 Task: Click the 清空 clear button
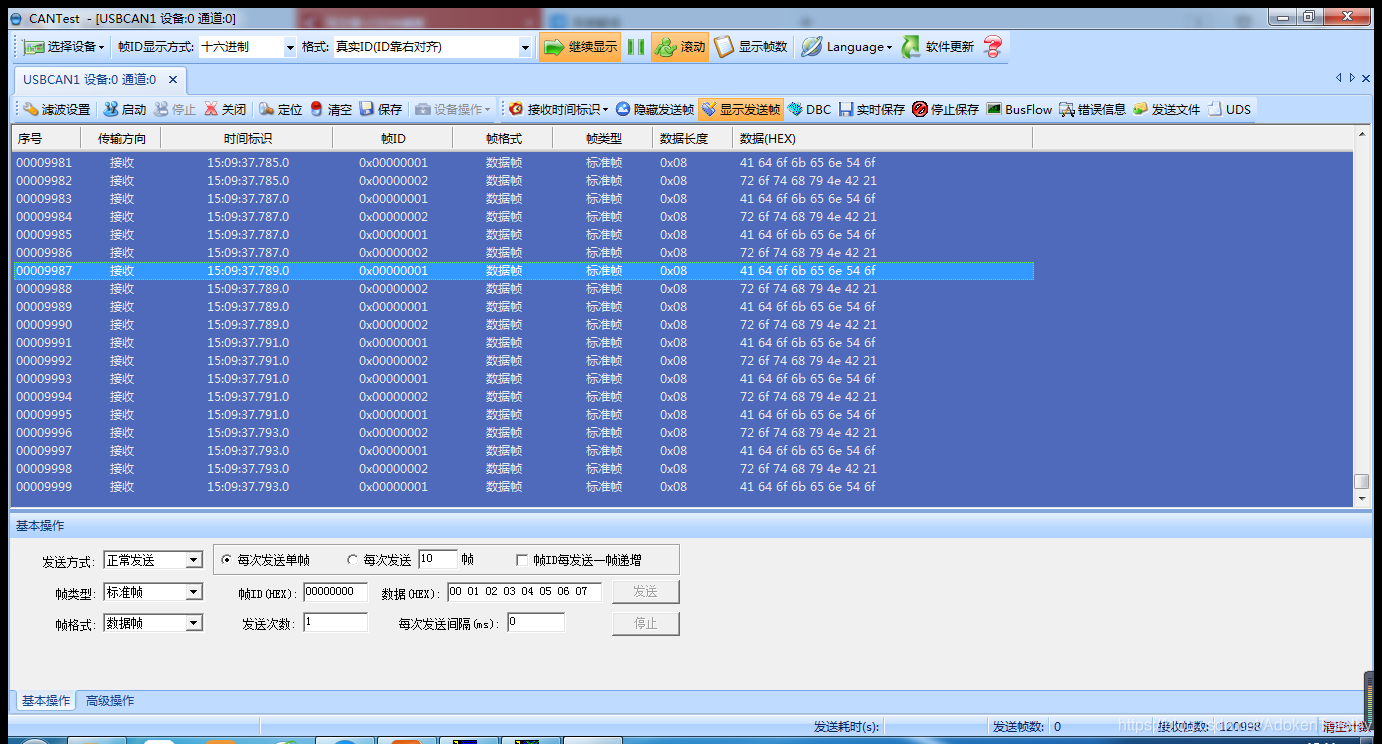[331, 109]
